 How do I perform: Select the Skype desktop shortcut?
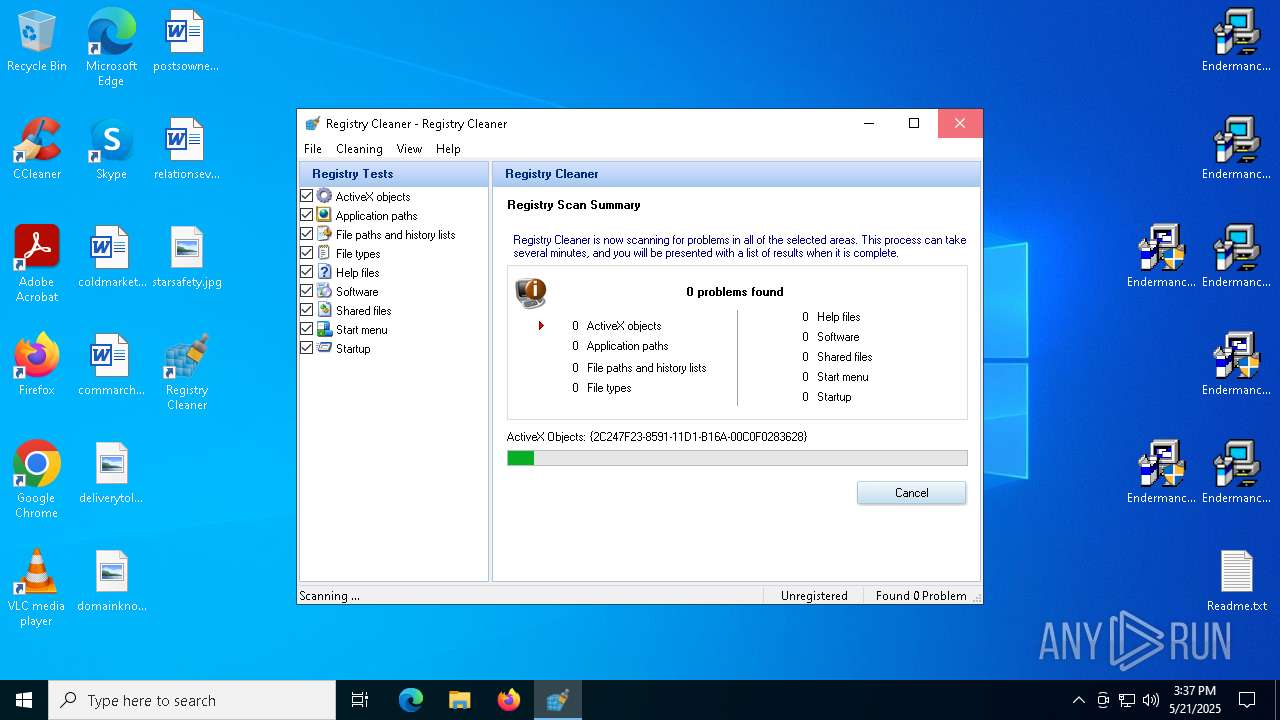click(111, 149)
